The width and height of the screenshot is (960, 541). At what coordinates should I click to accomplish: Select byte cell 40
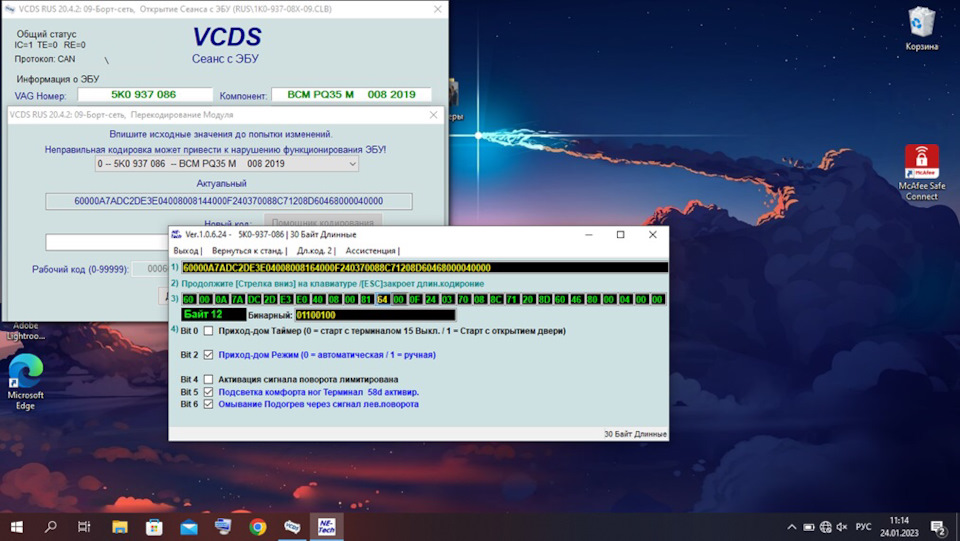(318, 299)
